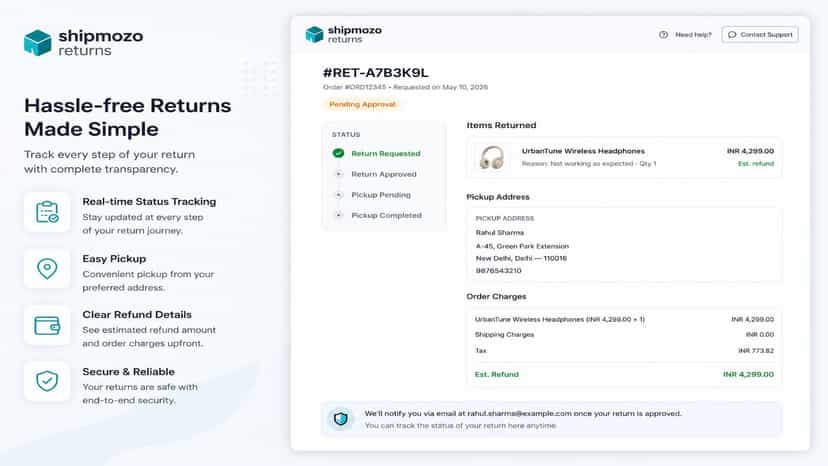The image size is (828, 466).
Task: Click the Est. refund label under item price
Action: coord(756,164)
